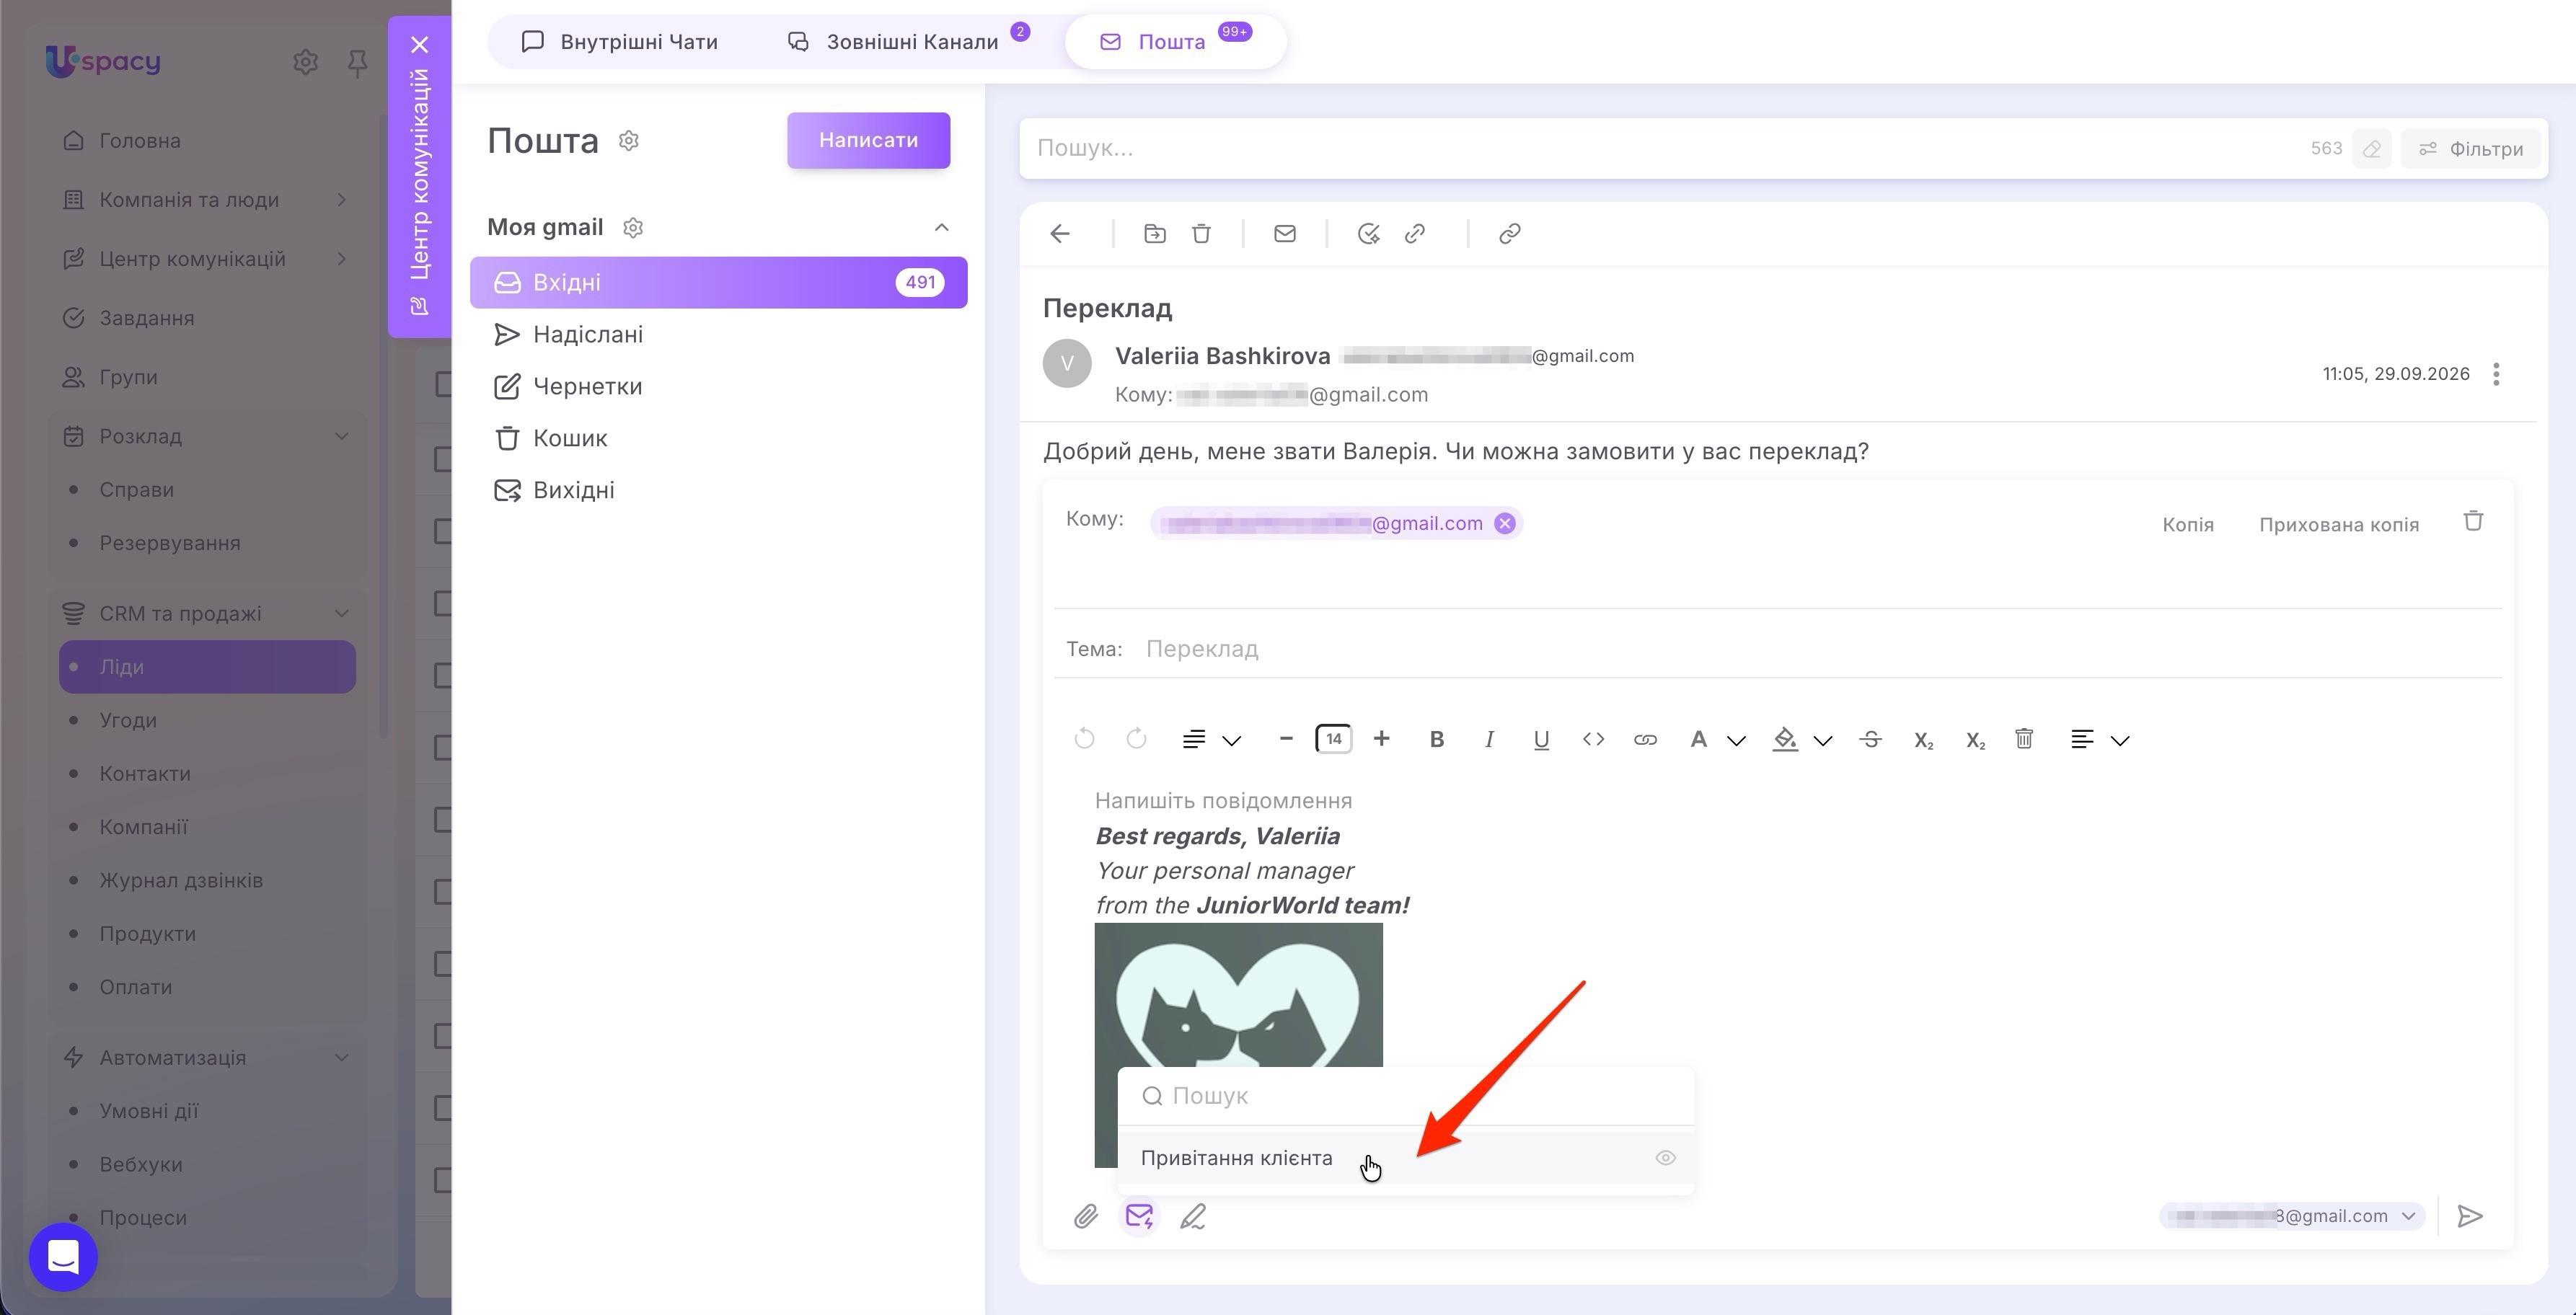The width and height of the screenshot is (2576, 1315).
Task: Add Прихована копія recipient field
Action: pyautogui.click(x=2338, y=525)
